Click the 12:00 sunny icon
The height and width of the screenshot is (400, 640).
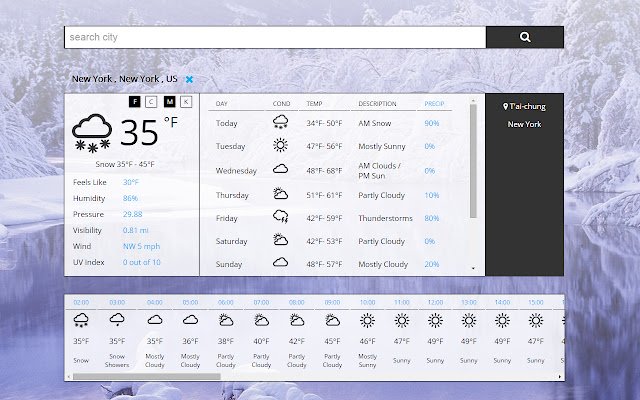coord(435,320)
